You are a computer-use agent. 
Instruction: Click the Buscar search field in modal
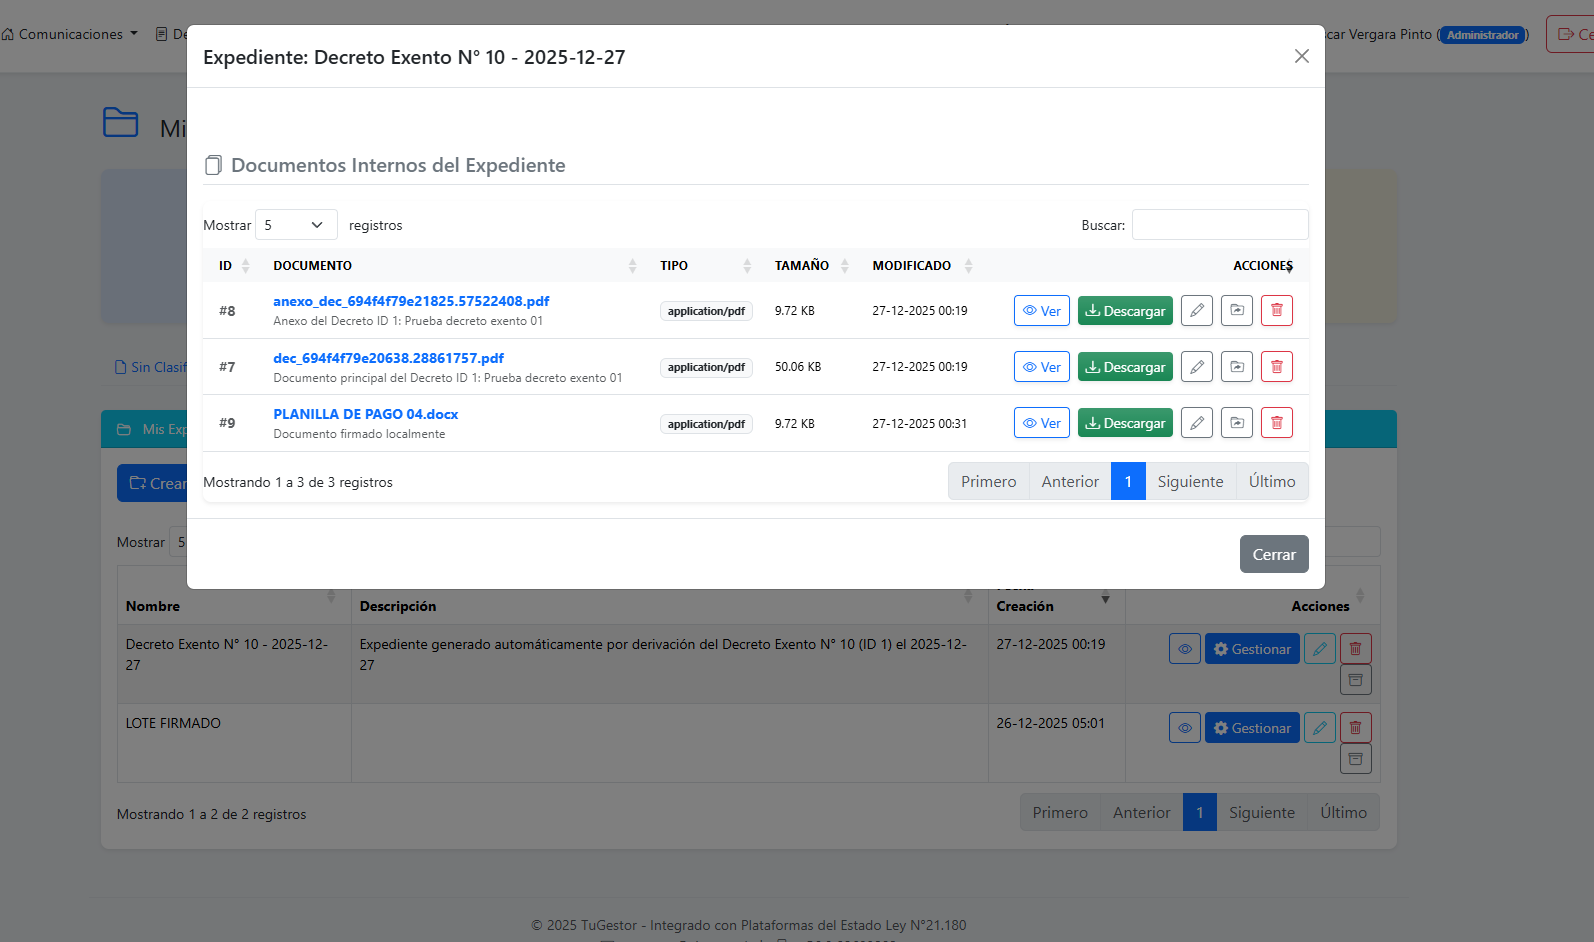click(x=1219, y=225)
